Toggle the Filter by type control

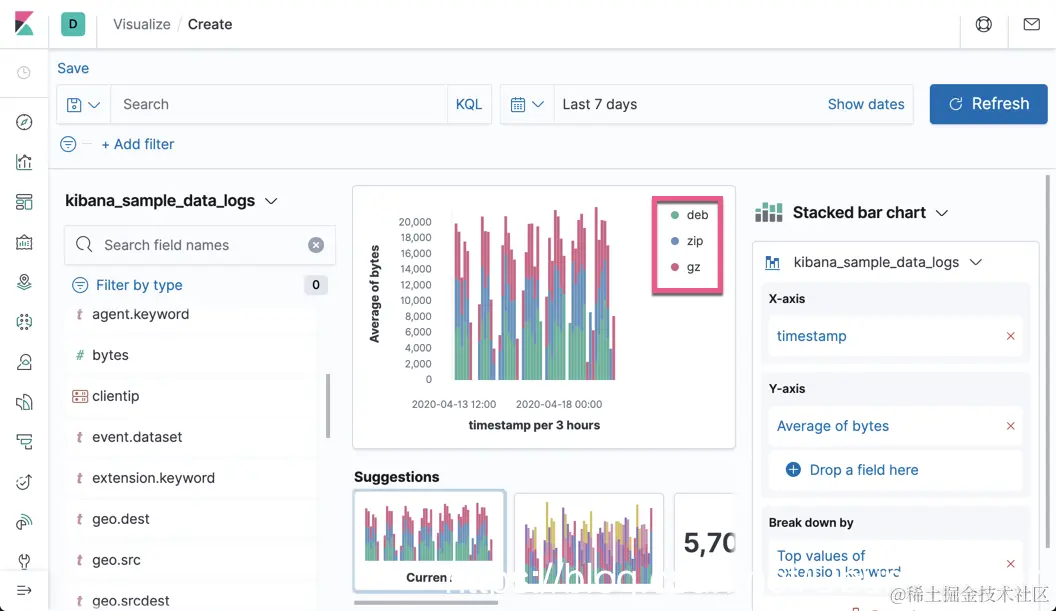[127, 285]
